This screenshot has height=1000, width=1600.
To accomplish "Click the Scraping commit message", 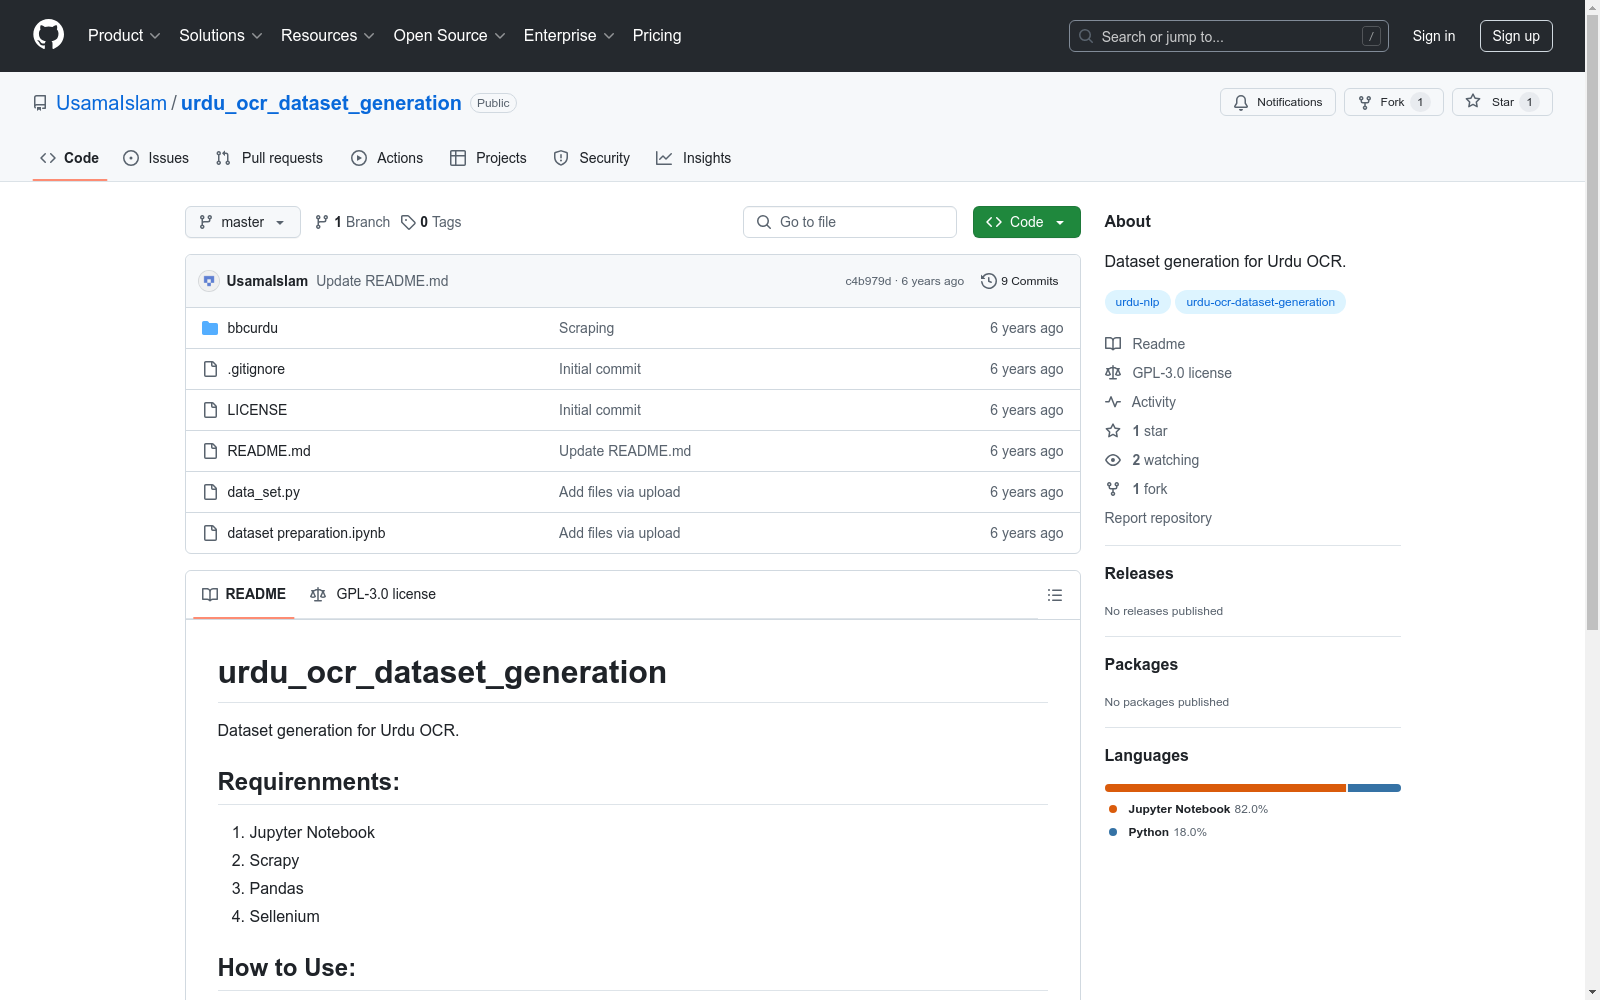I will (587, 328).
